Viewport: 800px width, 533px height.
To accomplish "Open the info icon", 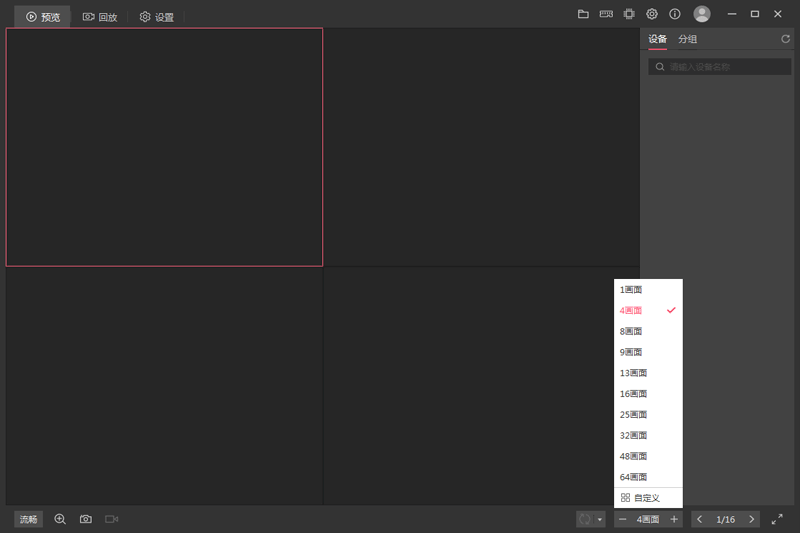I will (675, 14).
